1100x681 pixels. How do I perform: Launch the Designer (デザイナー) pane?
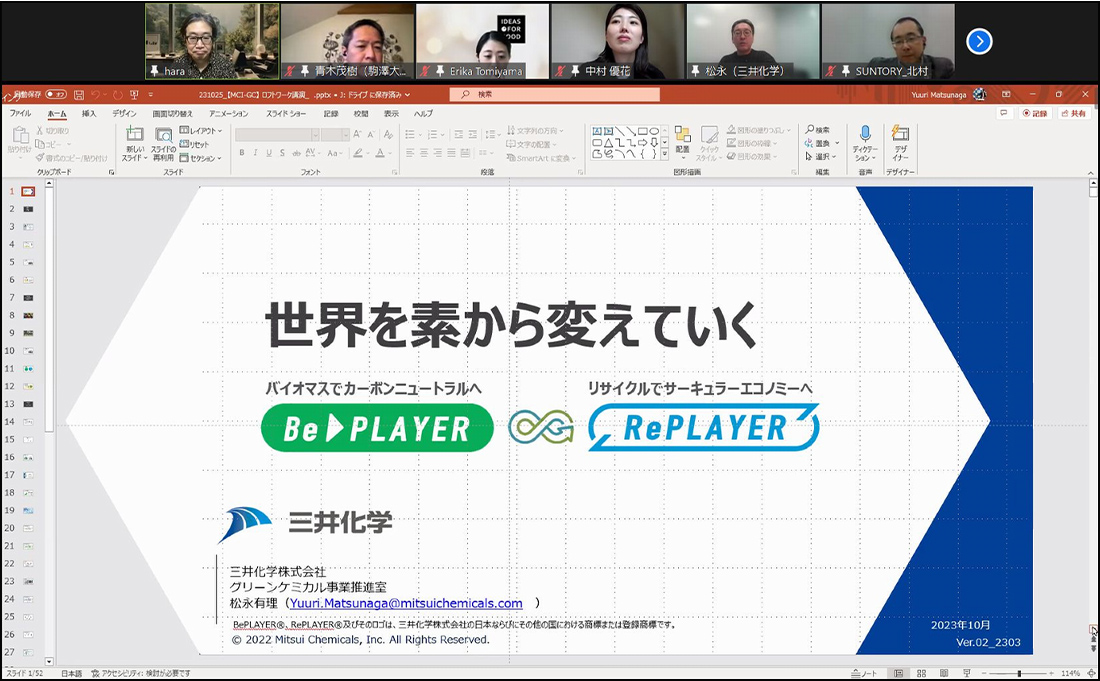click(900, 144)
